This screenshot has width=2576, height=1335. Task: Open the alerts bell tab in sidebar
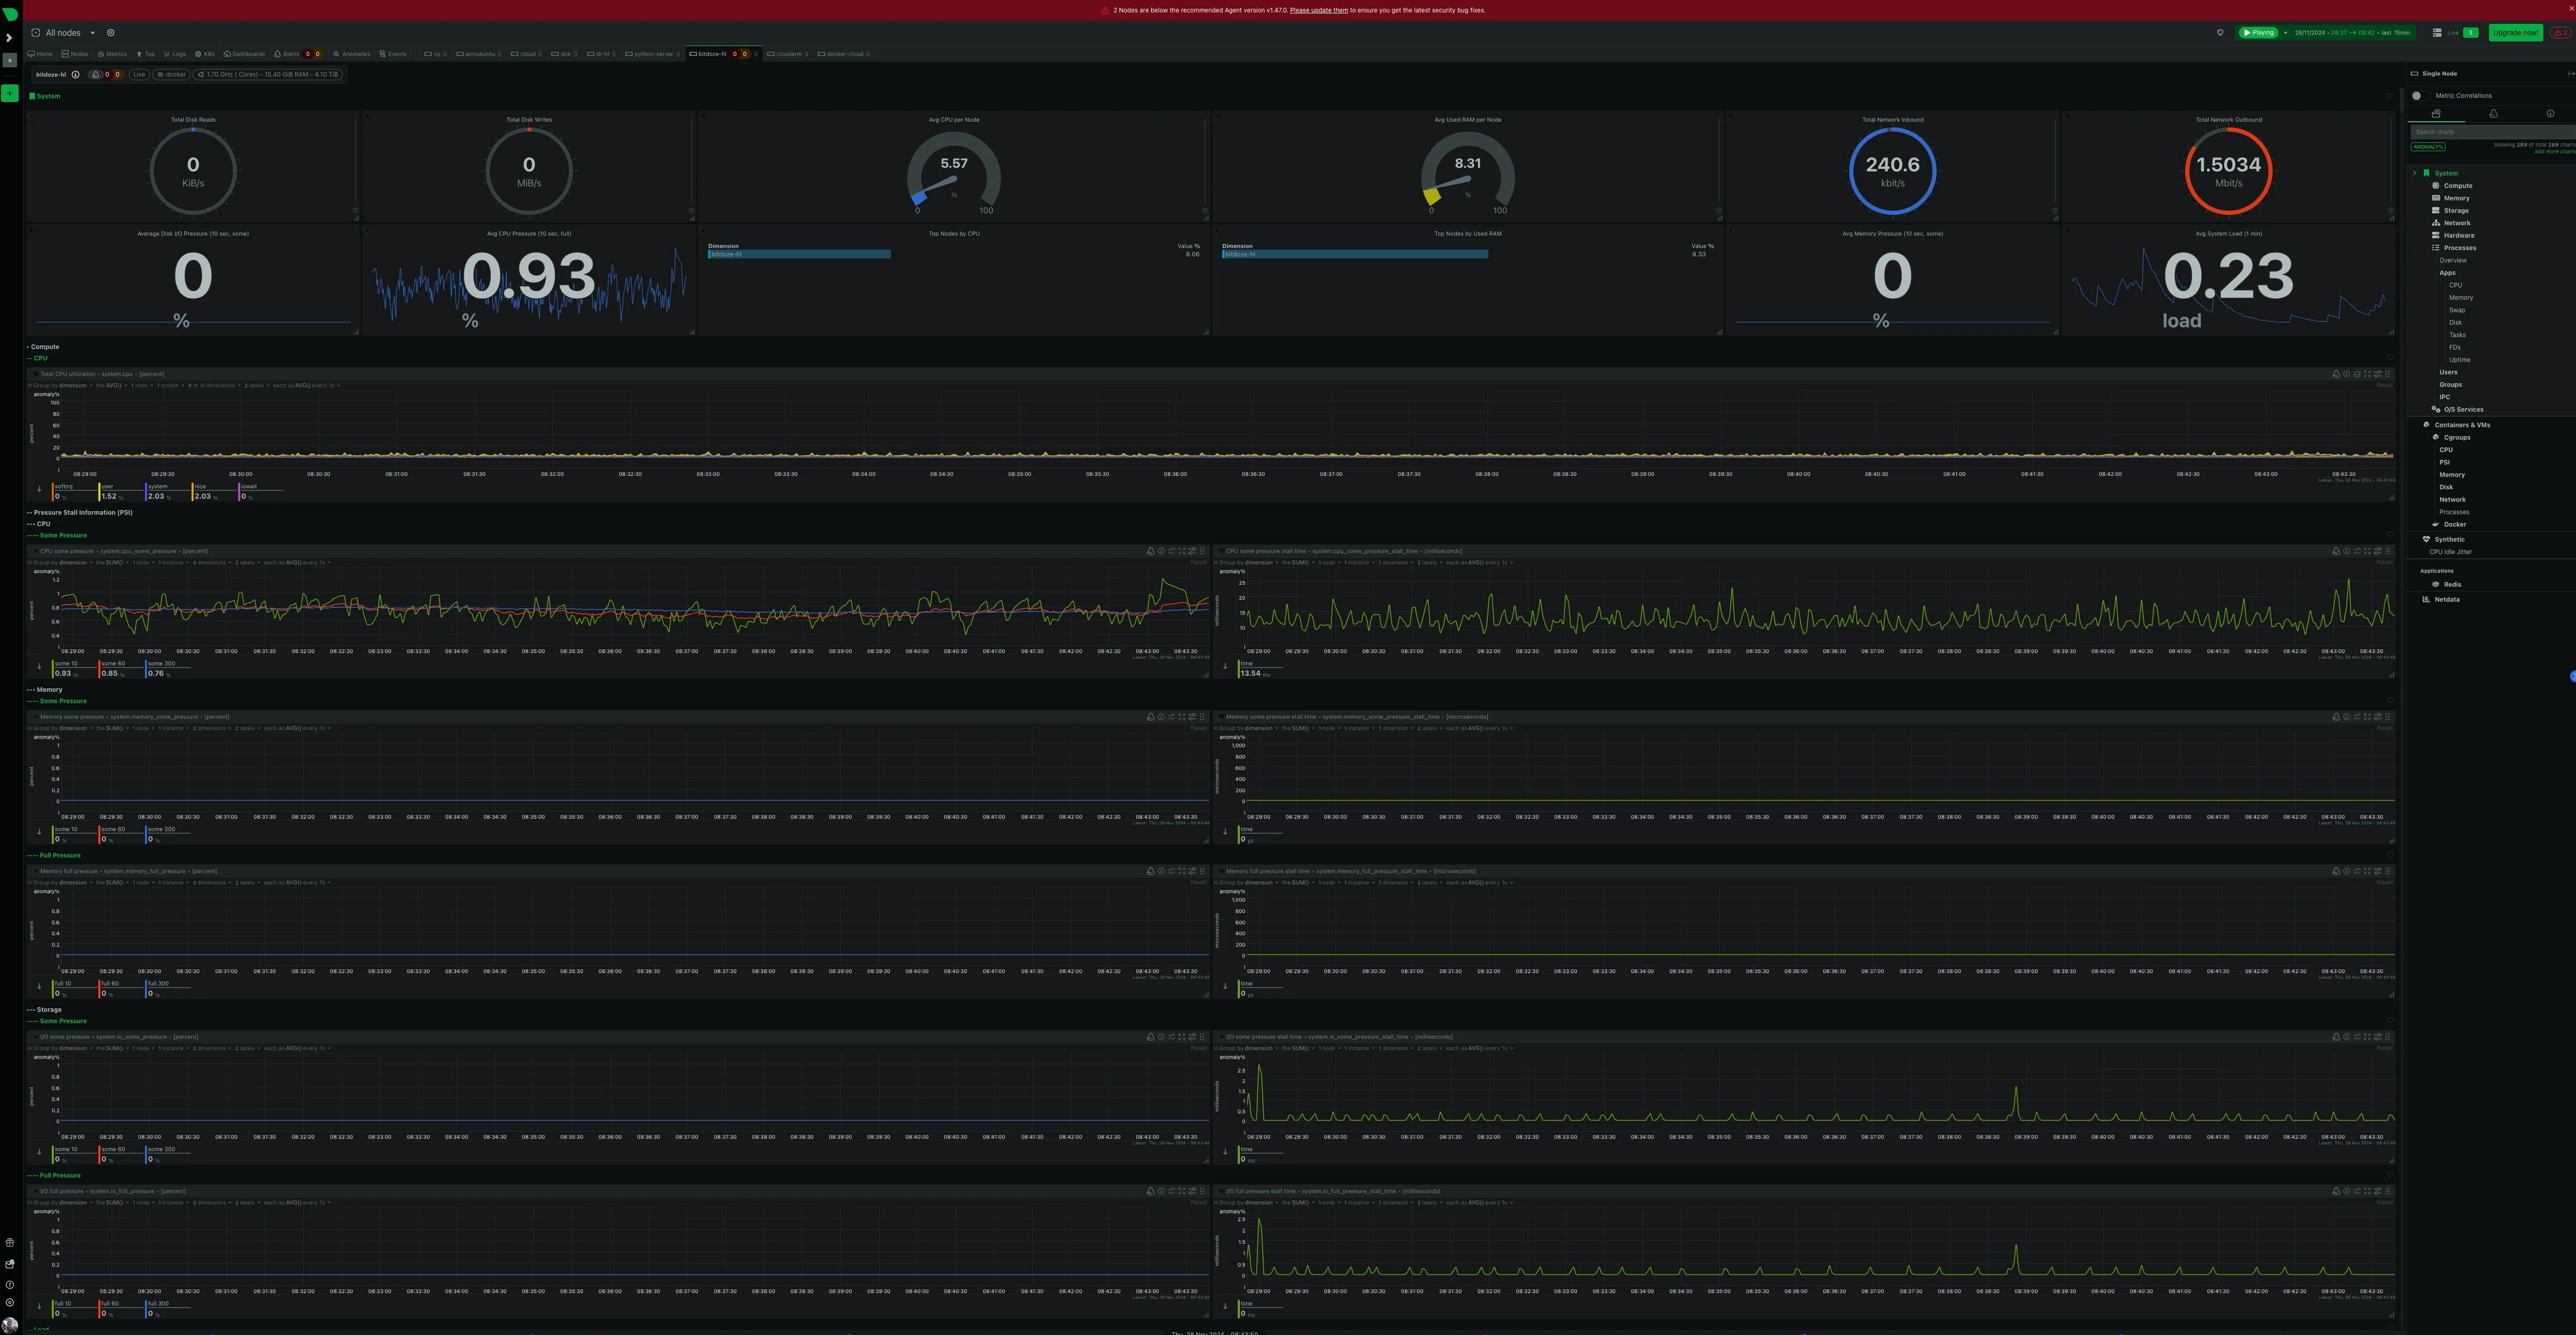[x=2493, y=114]
